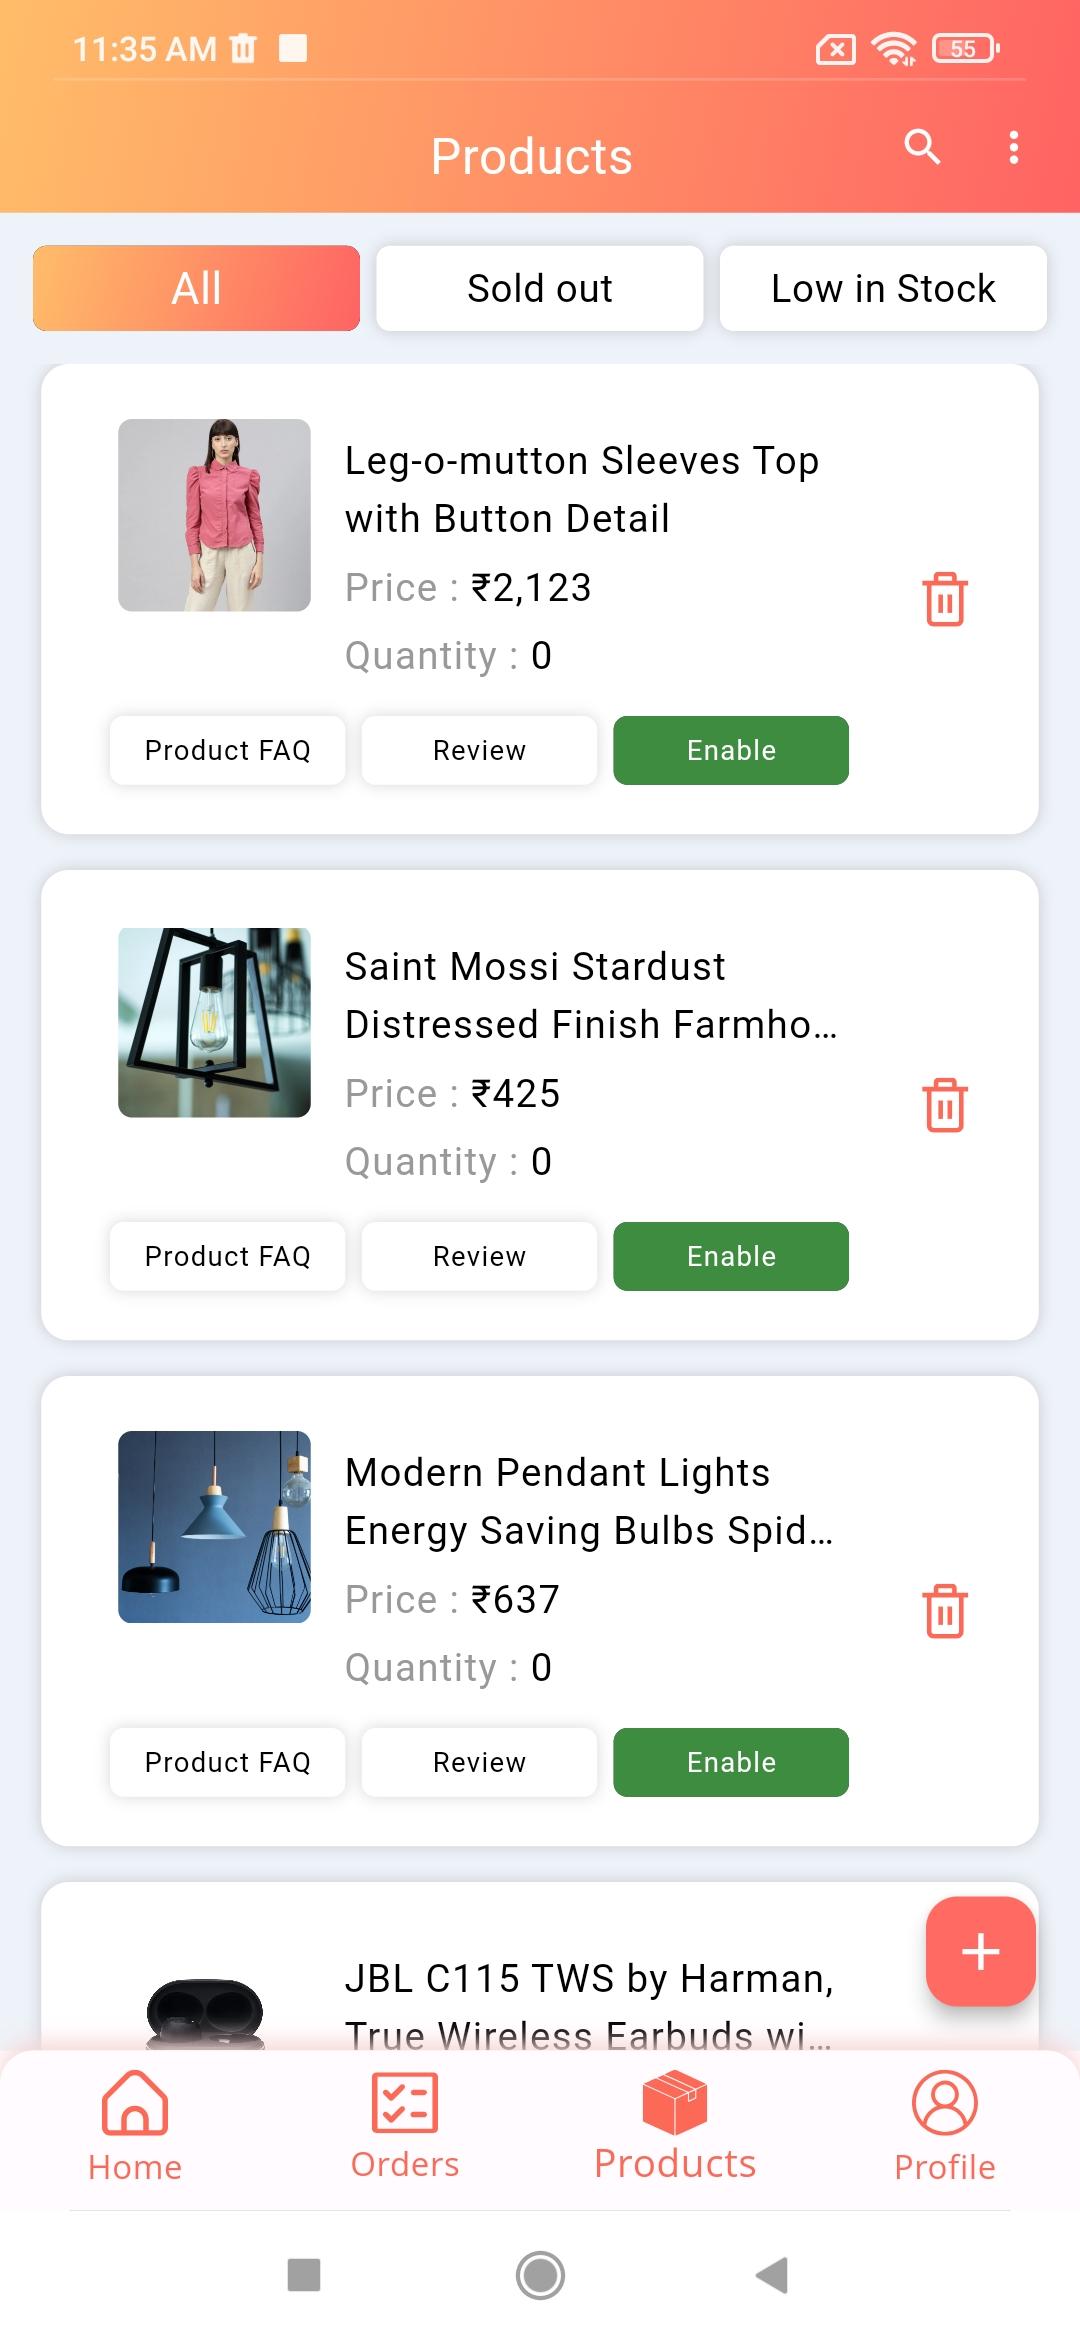Delete the Leg-o-mutton Sleeves Top product
This screenshot has height=2340, width=1080.
pyautogui.click(x=945, y=599)
